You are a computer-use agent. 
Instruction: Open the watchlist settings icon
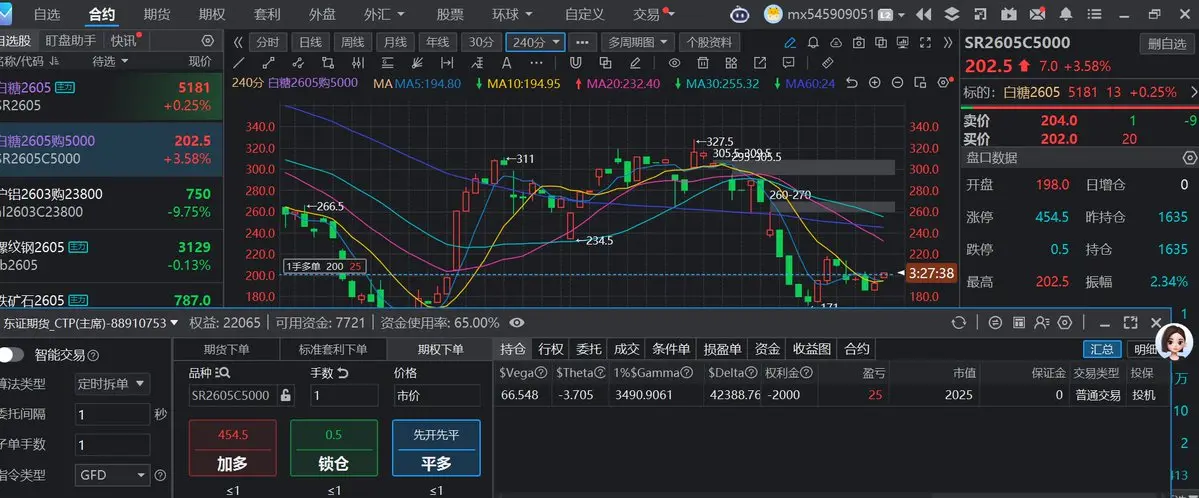207,41
